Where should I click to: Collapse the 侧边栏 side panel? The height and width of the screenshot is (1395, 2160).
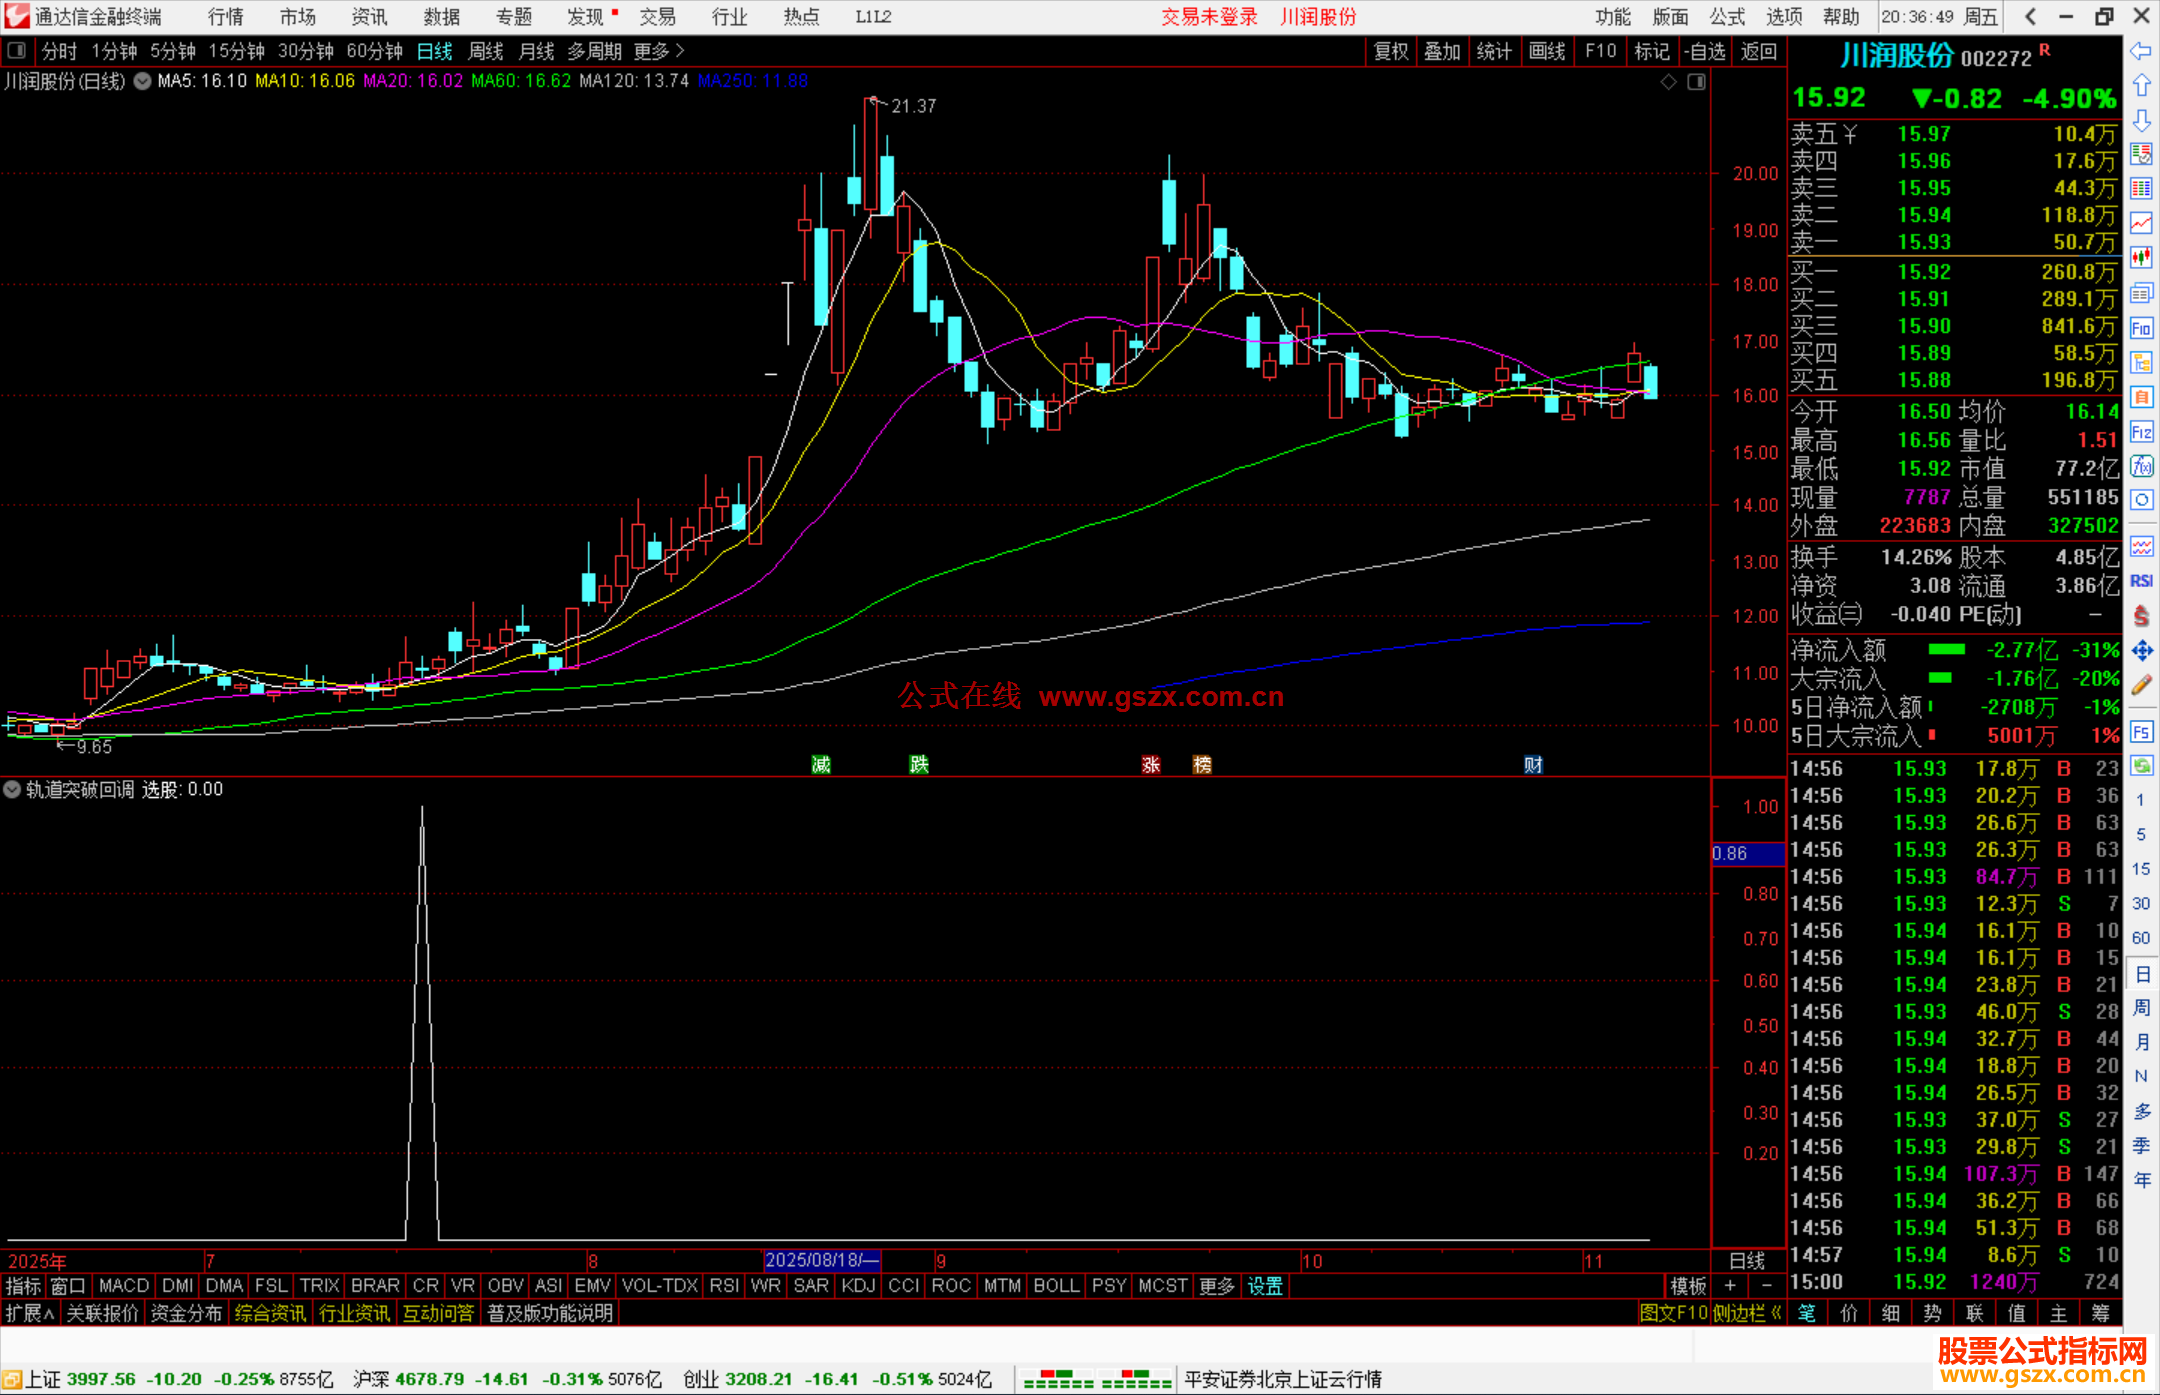tap(1747, 1313)
